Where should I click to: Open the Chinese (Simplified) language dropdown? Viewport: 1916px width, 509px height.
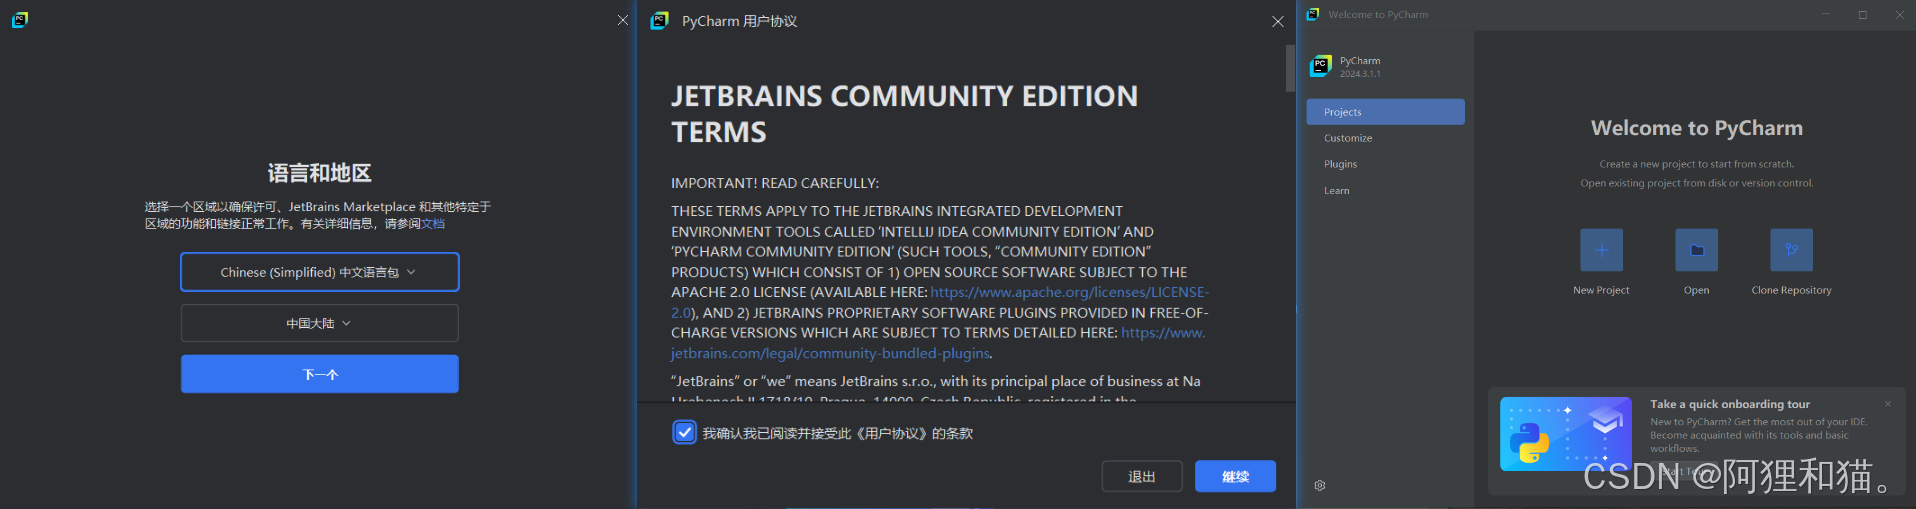(320, 272)
